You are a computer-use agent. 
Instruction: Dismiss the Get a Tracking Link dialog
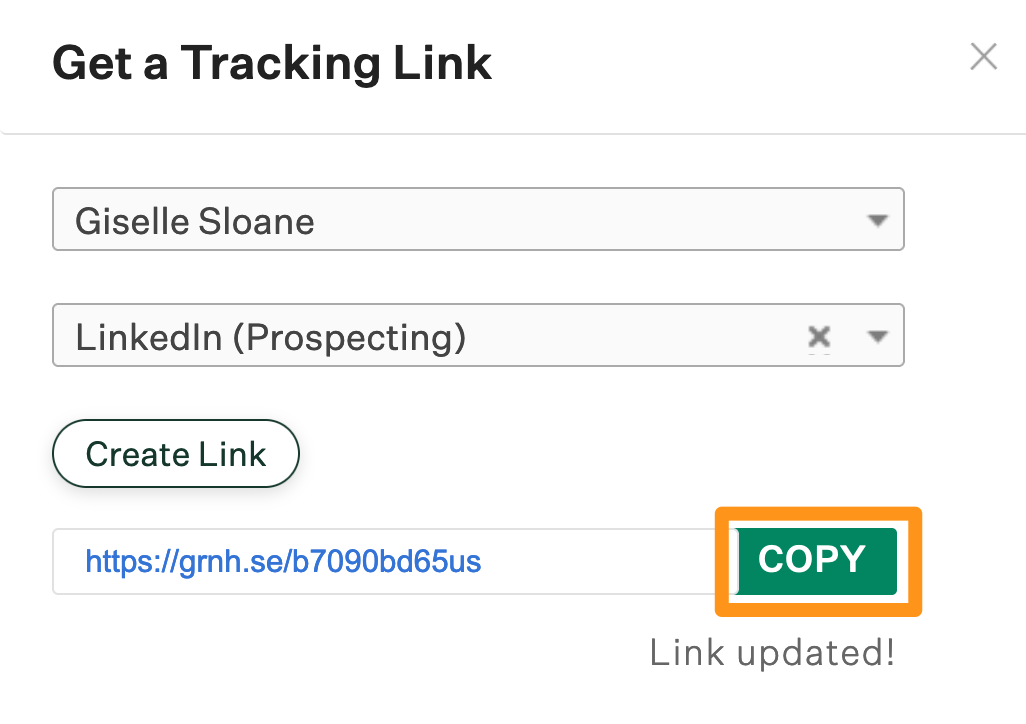(x=983, y=57)
